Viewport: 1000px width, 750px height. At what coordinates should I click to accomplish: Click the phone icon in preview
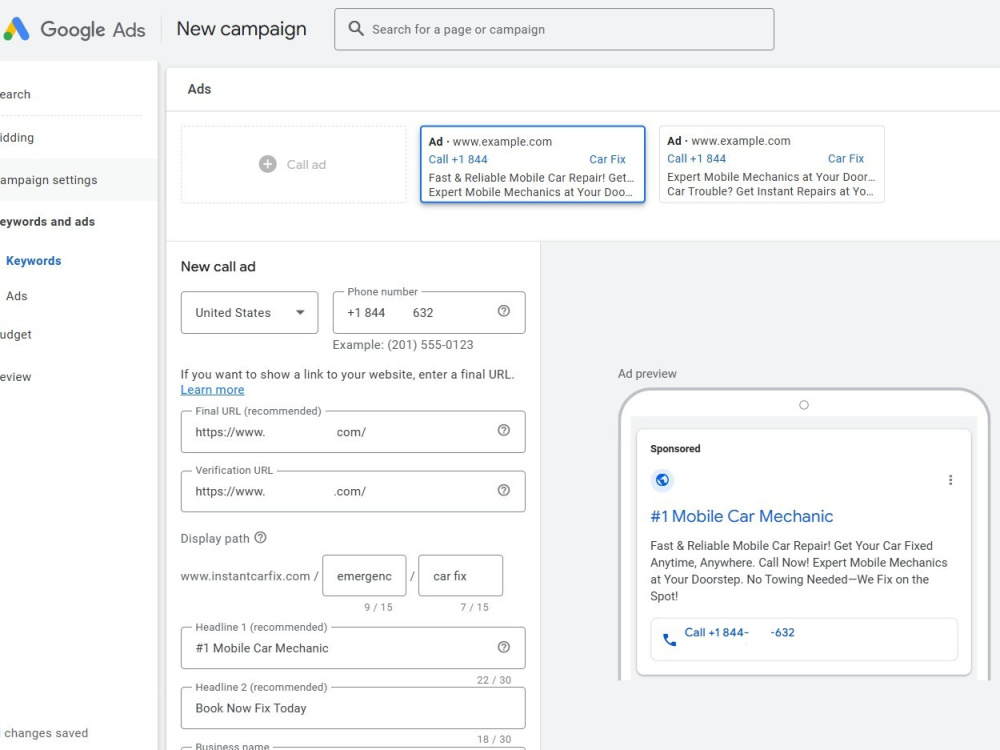click(669, 639)
